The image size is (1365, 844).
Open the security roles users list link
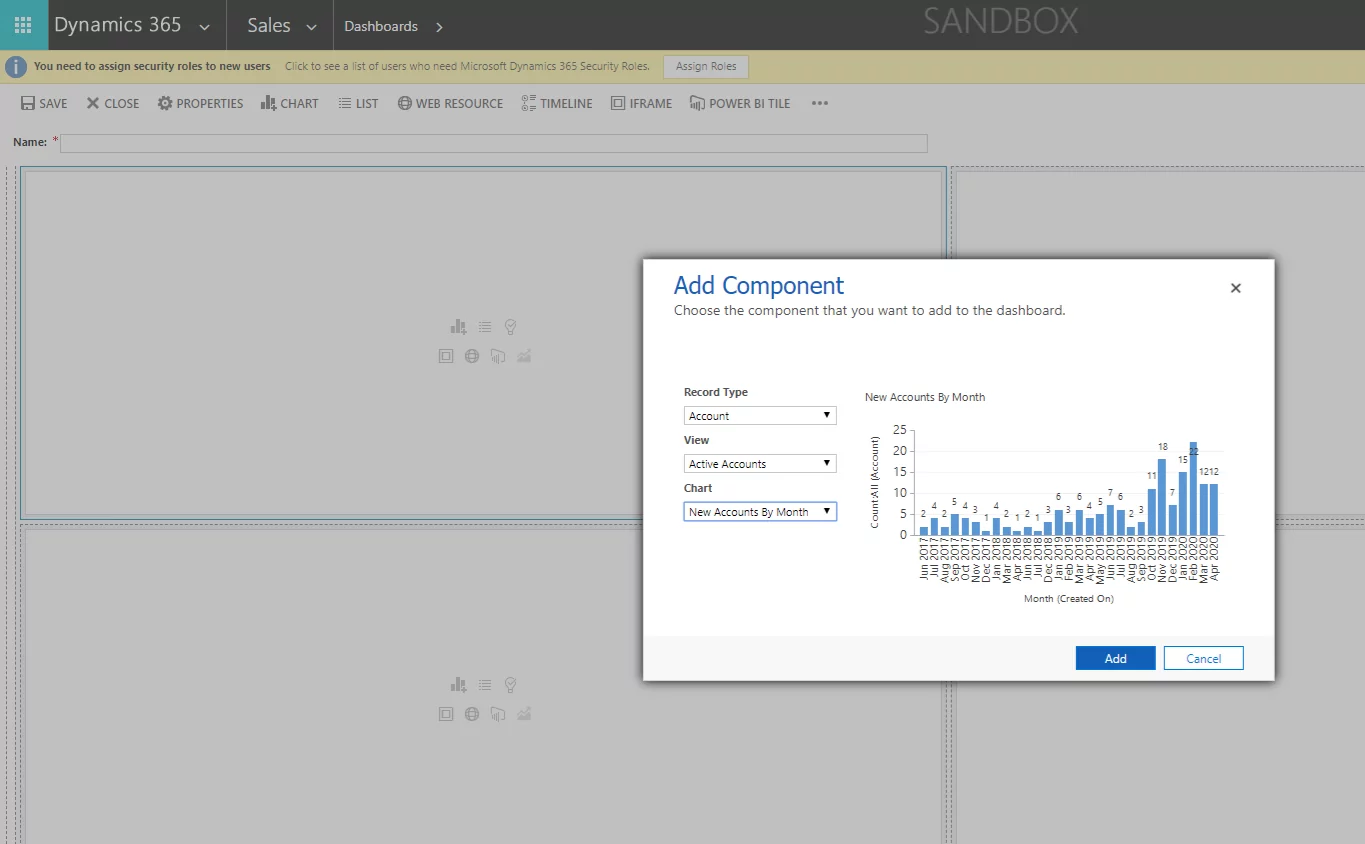pyautogui.click(x=467, y=67)
